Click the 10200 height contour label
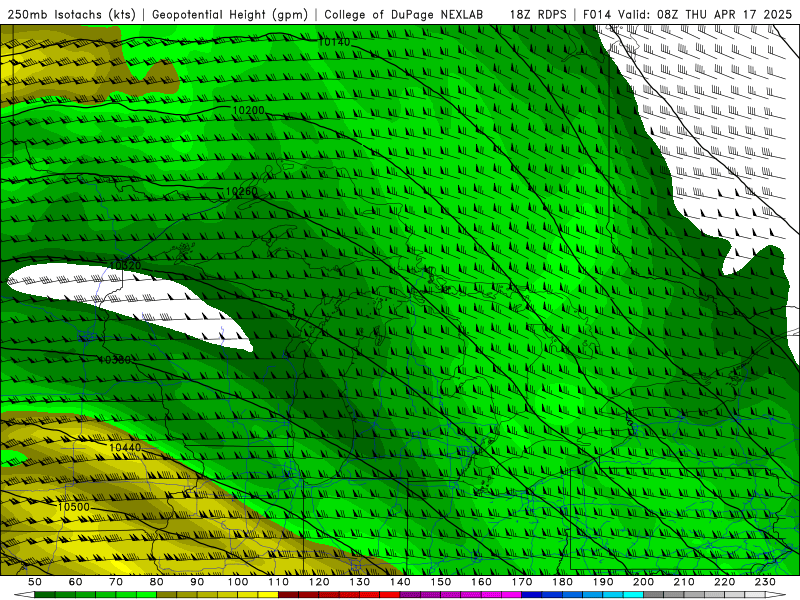The image size is (800, 600). pyautogui.click(x=248, y=110)
